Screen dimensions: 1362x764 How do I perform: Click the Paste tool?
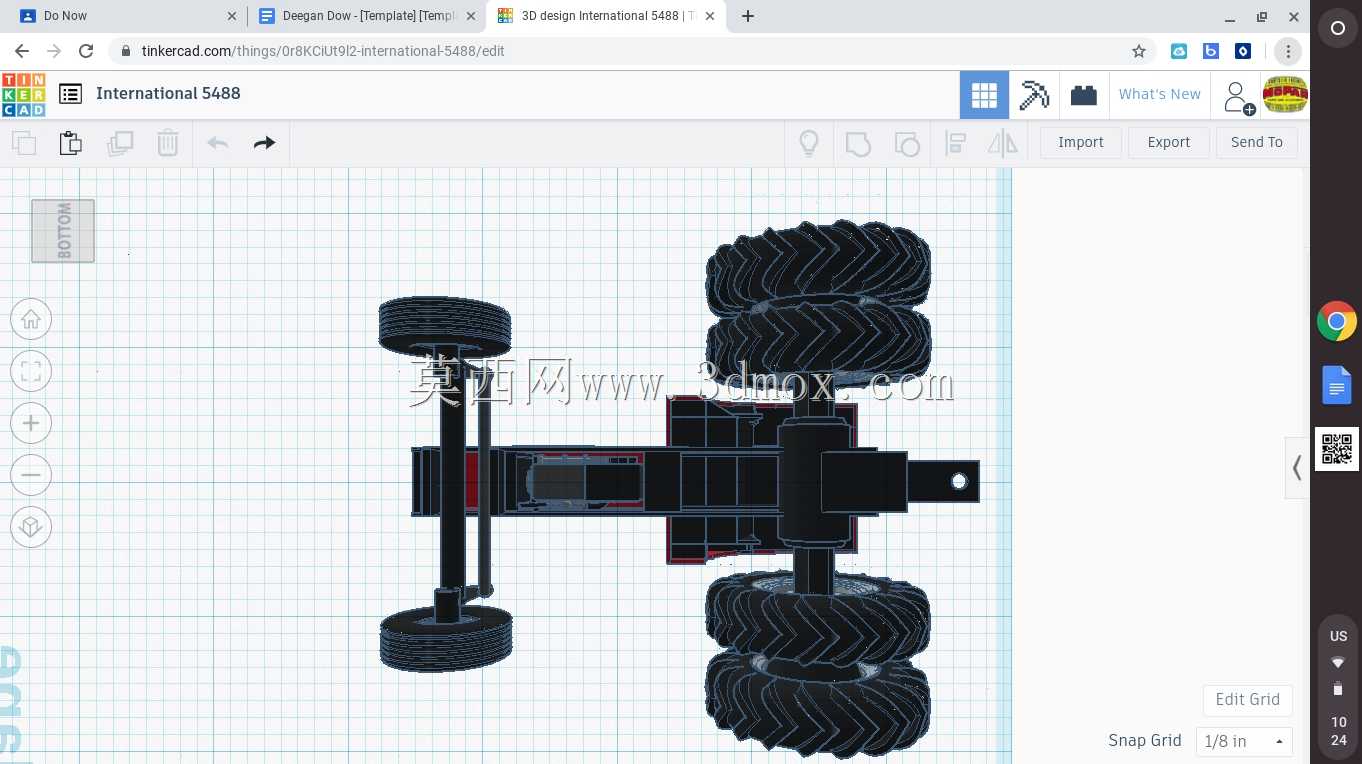coord(70,143)
